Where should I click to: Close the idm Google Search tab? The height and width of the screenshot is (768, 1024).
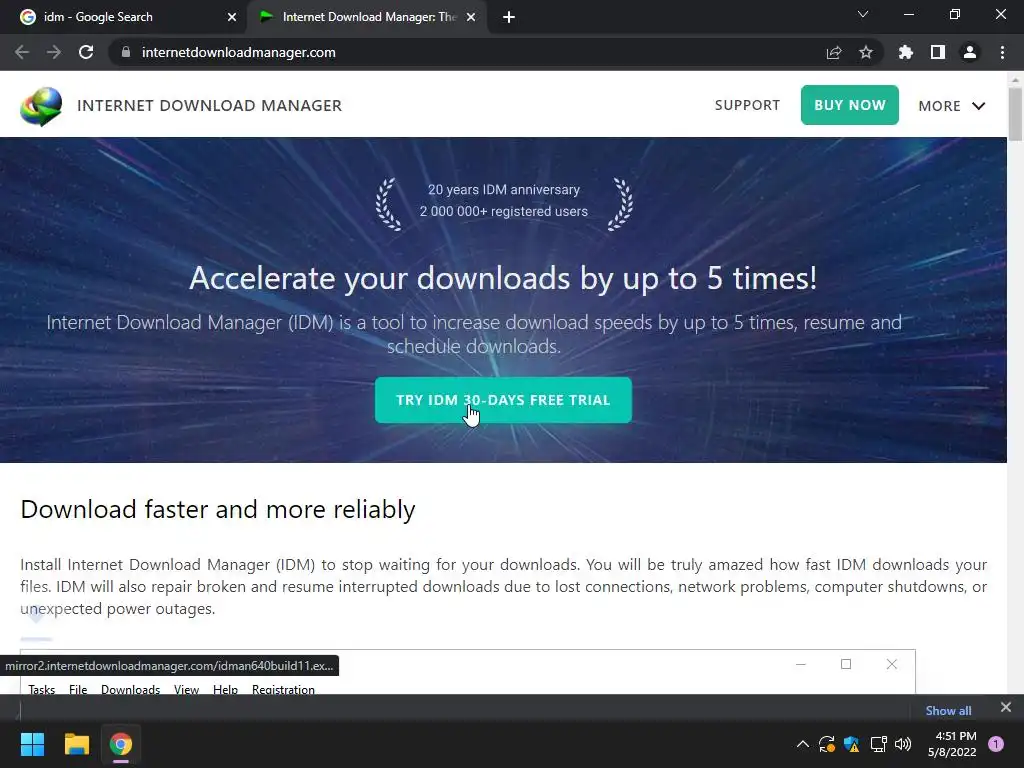tap(232, 17)
